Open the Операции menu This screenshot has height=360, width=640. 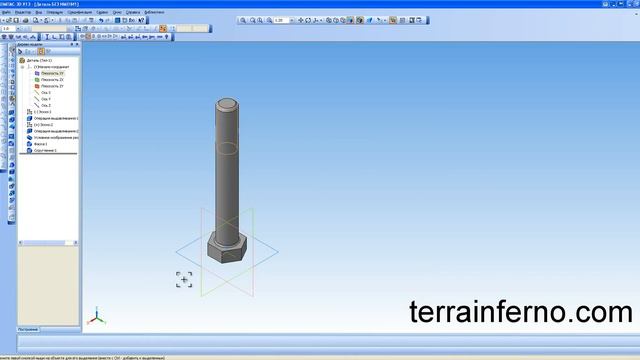click(54, 12)
